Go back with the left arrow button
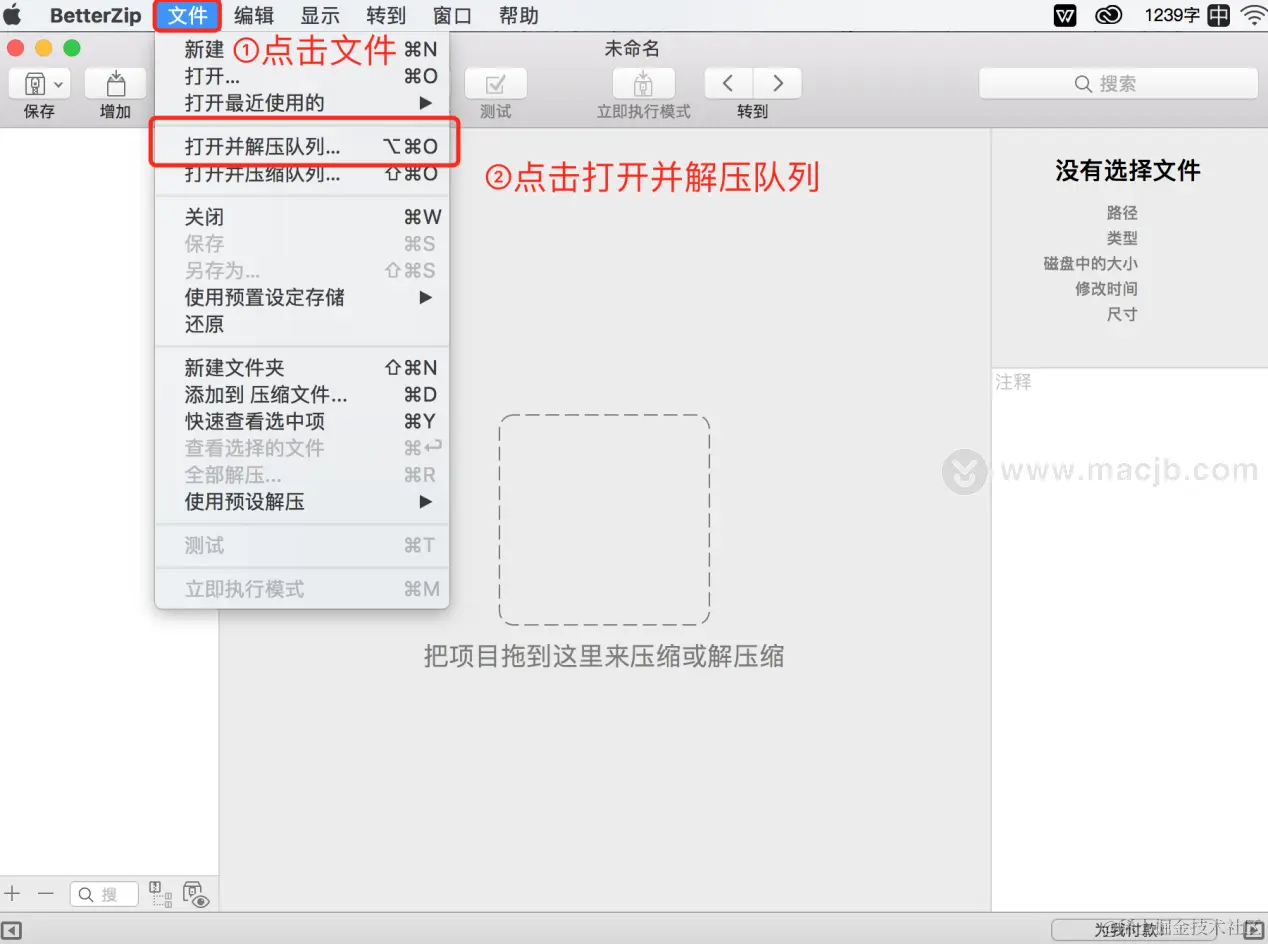 (x=729, y=84)
